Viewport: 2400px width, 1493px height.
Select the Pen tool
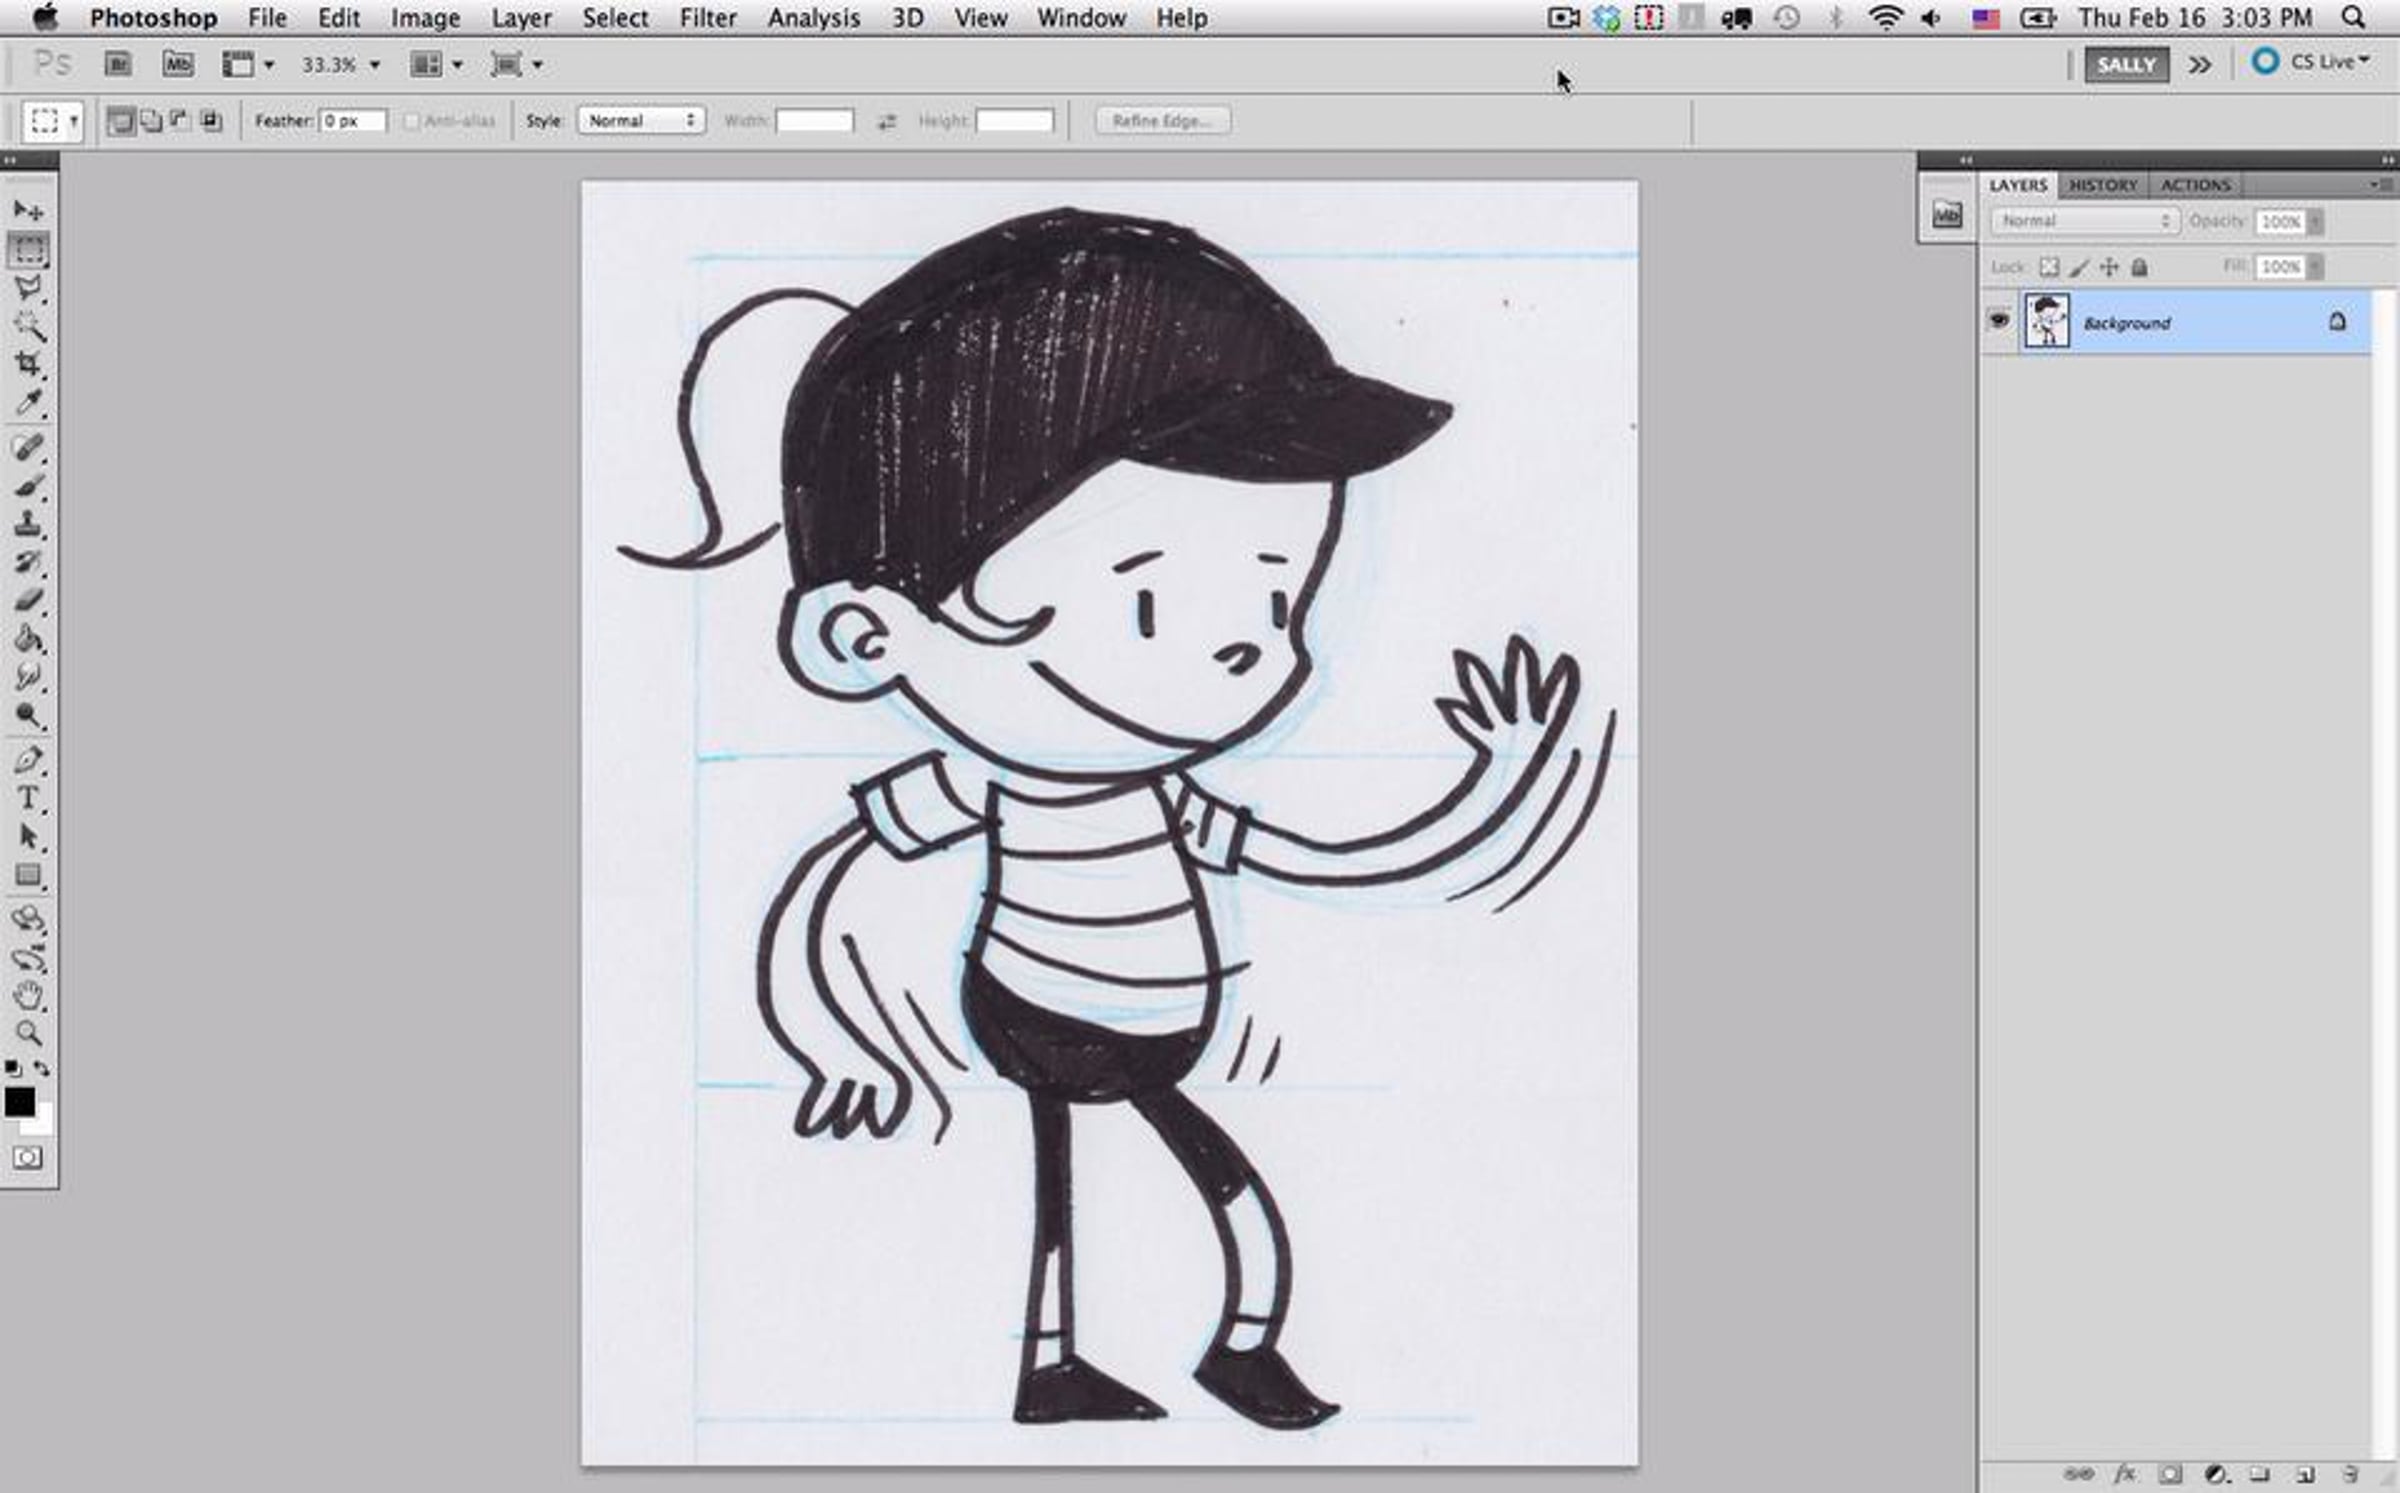tap(27, 760)
